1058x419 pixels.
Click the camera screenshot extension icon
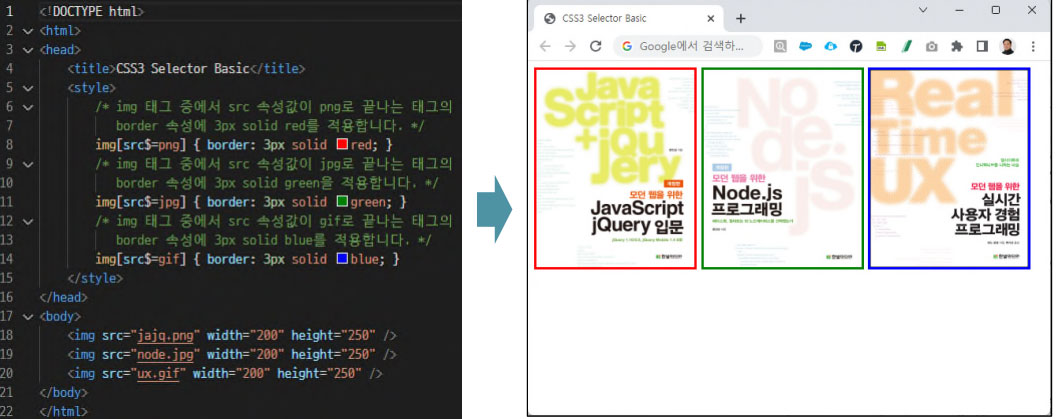pos(931,47)
